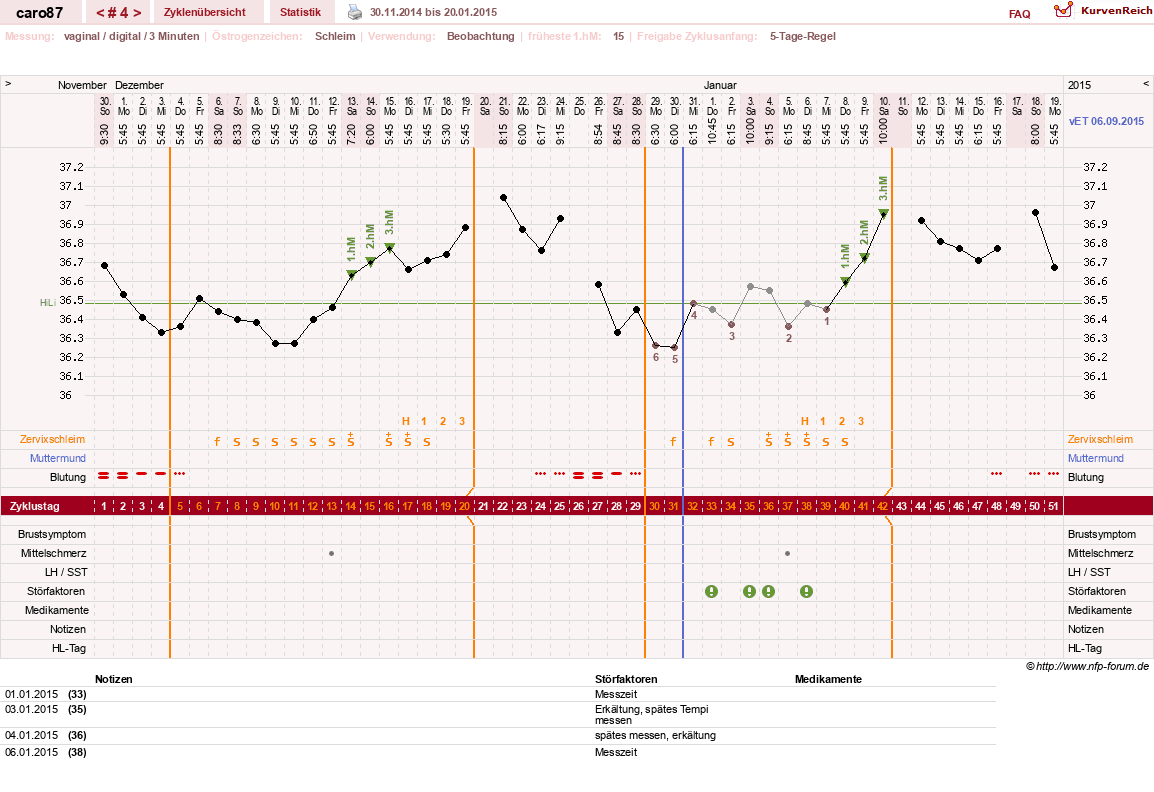Select cycle day 42 in red bar

point(882,506)
